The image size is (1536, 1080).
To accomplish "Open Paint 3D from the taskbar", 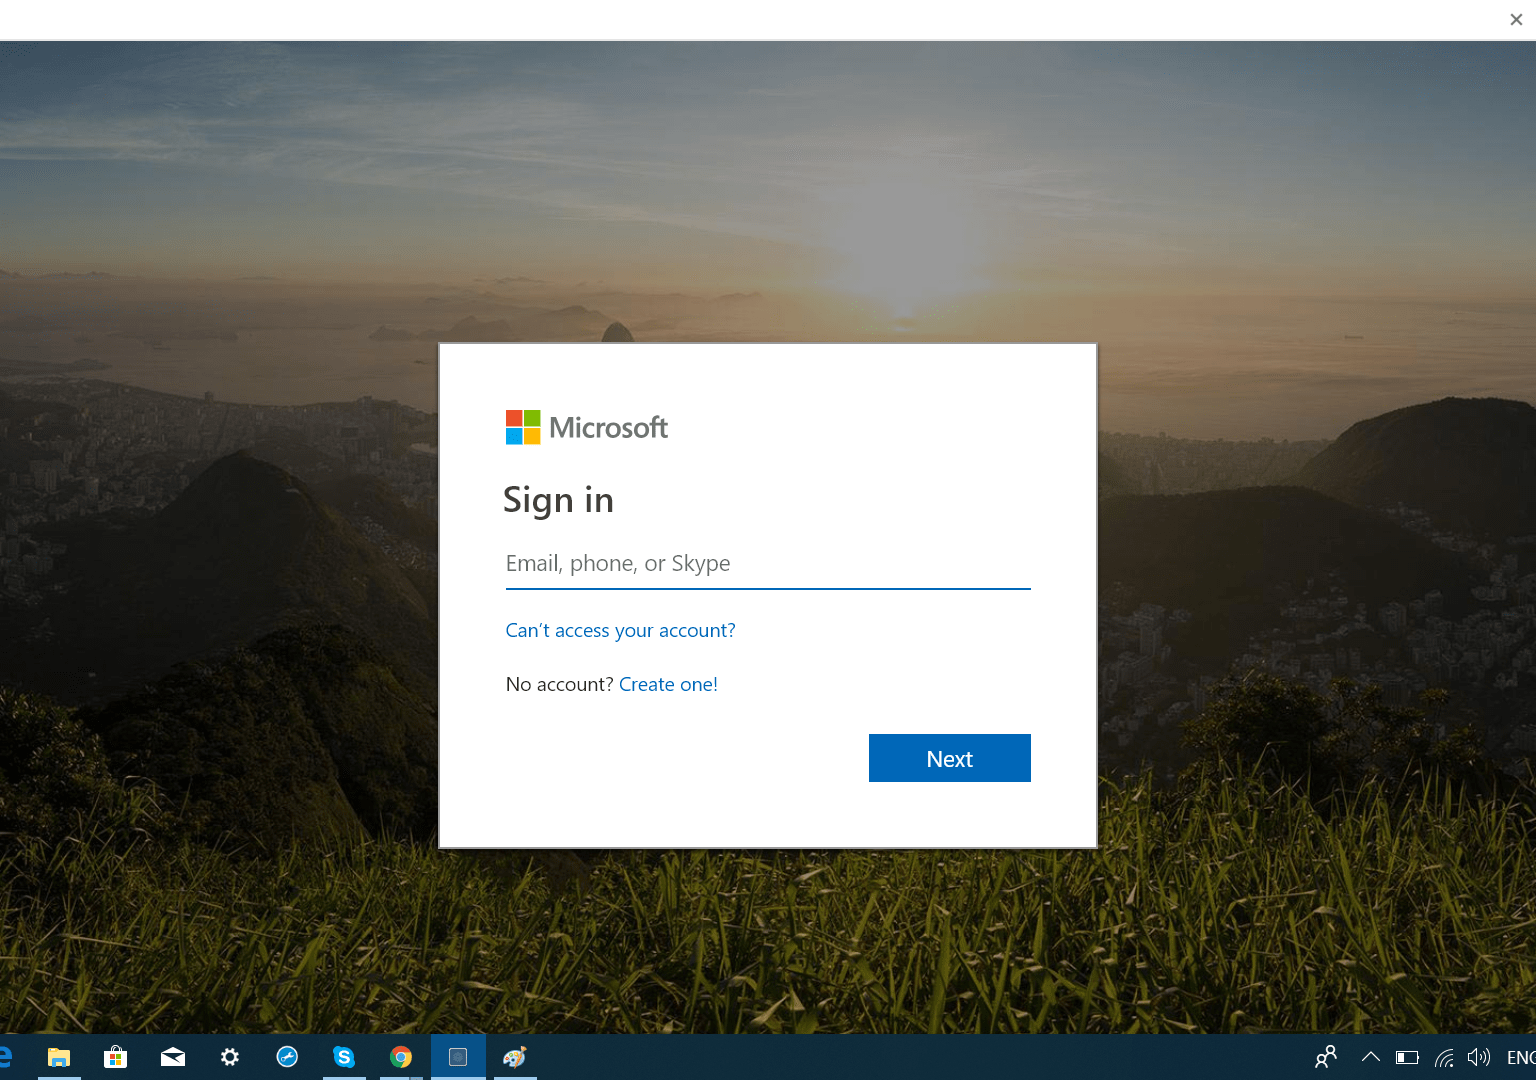I will (x=514, y=1056).
